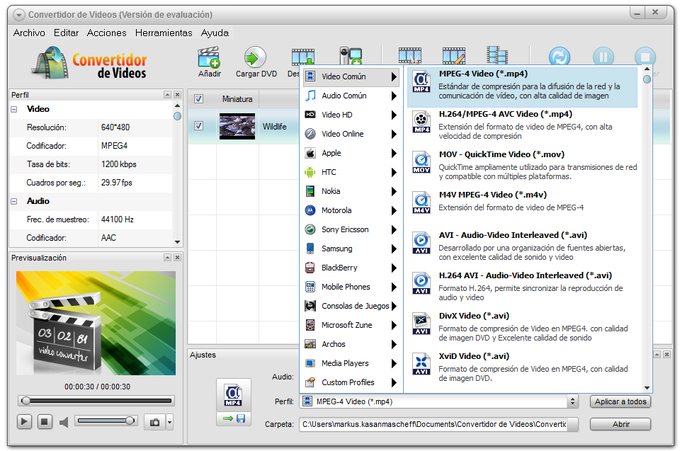The width and height of the screenshot is (680, 451).
Task: Click the Abrir folder button
Action: (620, 424)
